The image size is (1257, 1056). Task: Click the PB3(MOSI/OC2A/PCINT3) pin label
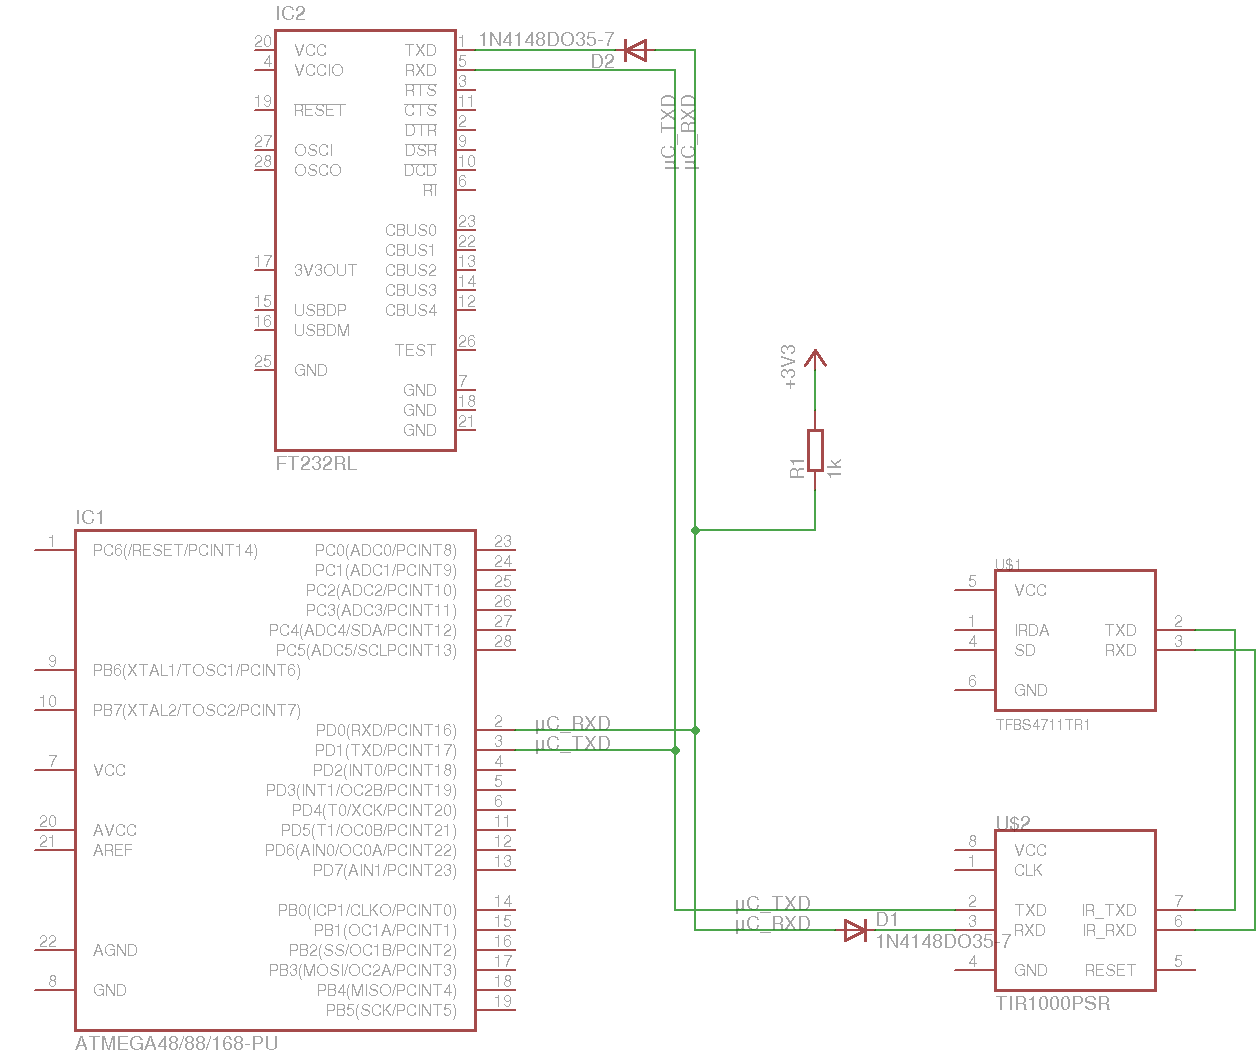[x=363, y=970]
